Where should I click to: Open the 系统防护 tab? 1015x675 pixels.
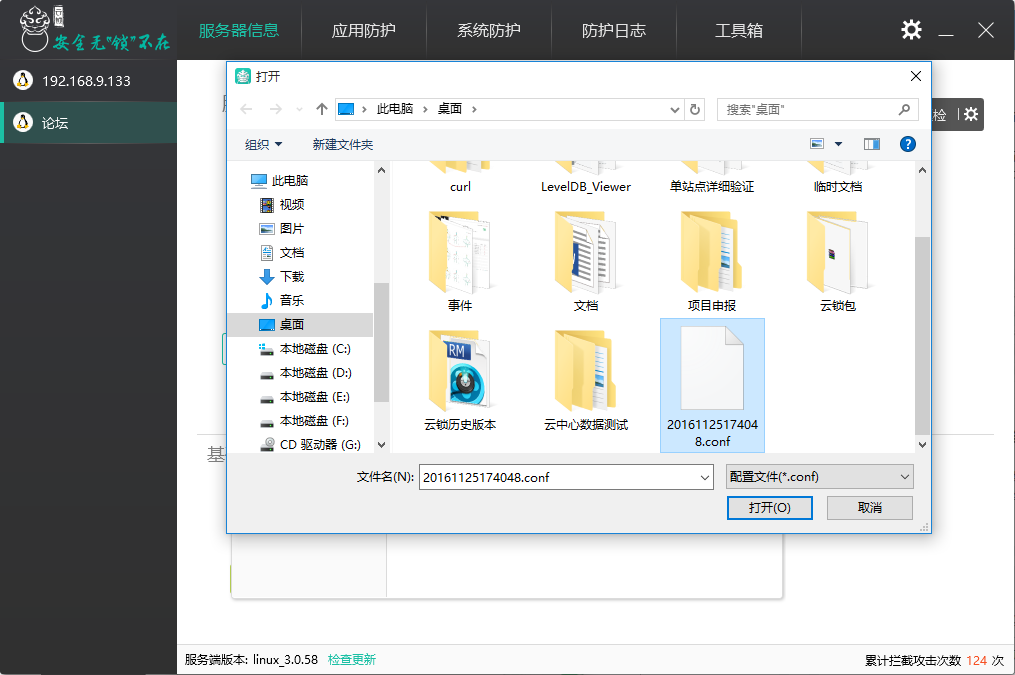coord(489,30)
